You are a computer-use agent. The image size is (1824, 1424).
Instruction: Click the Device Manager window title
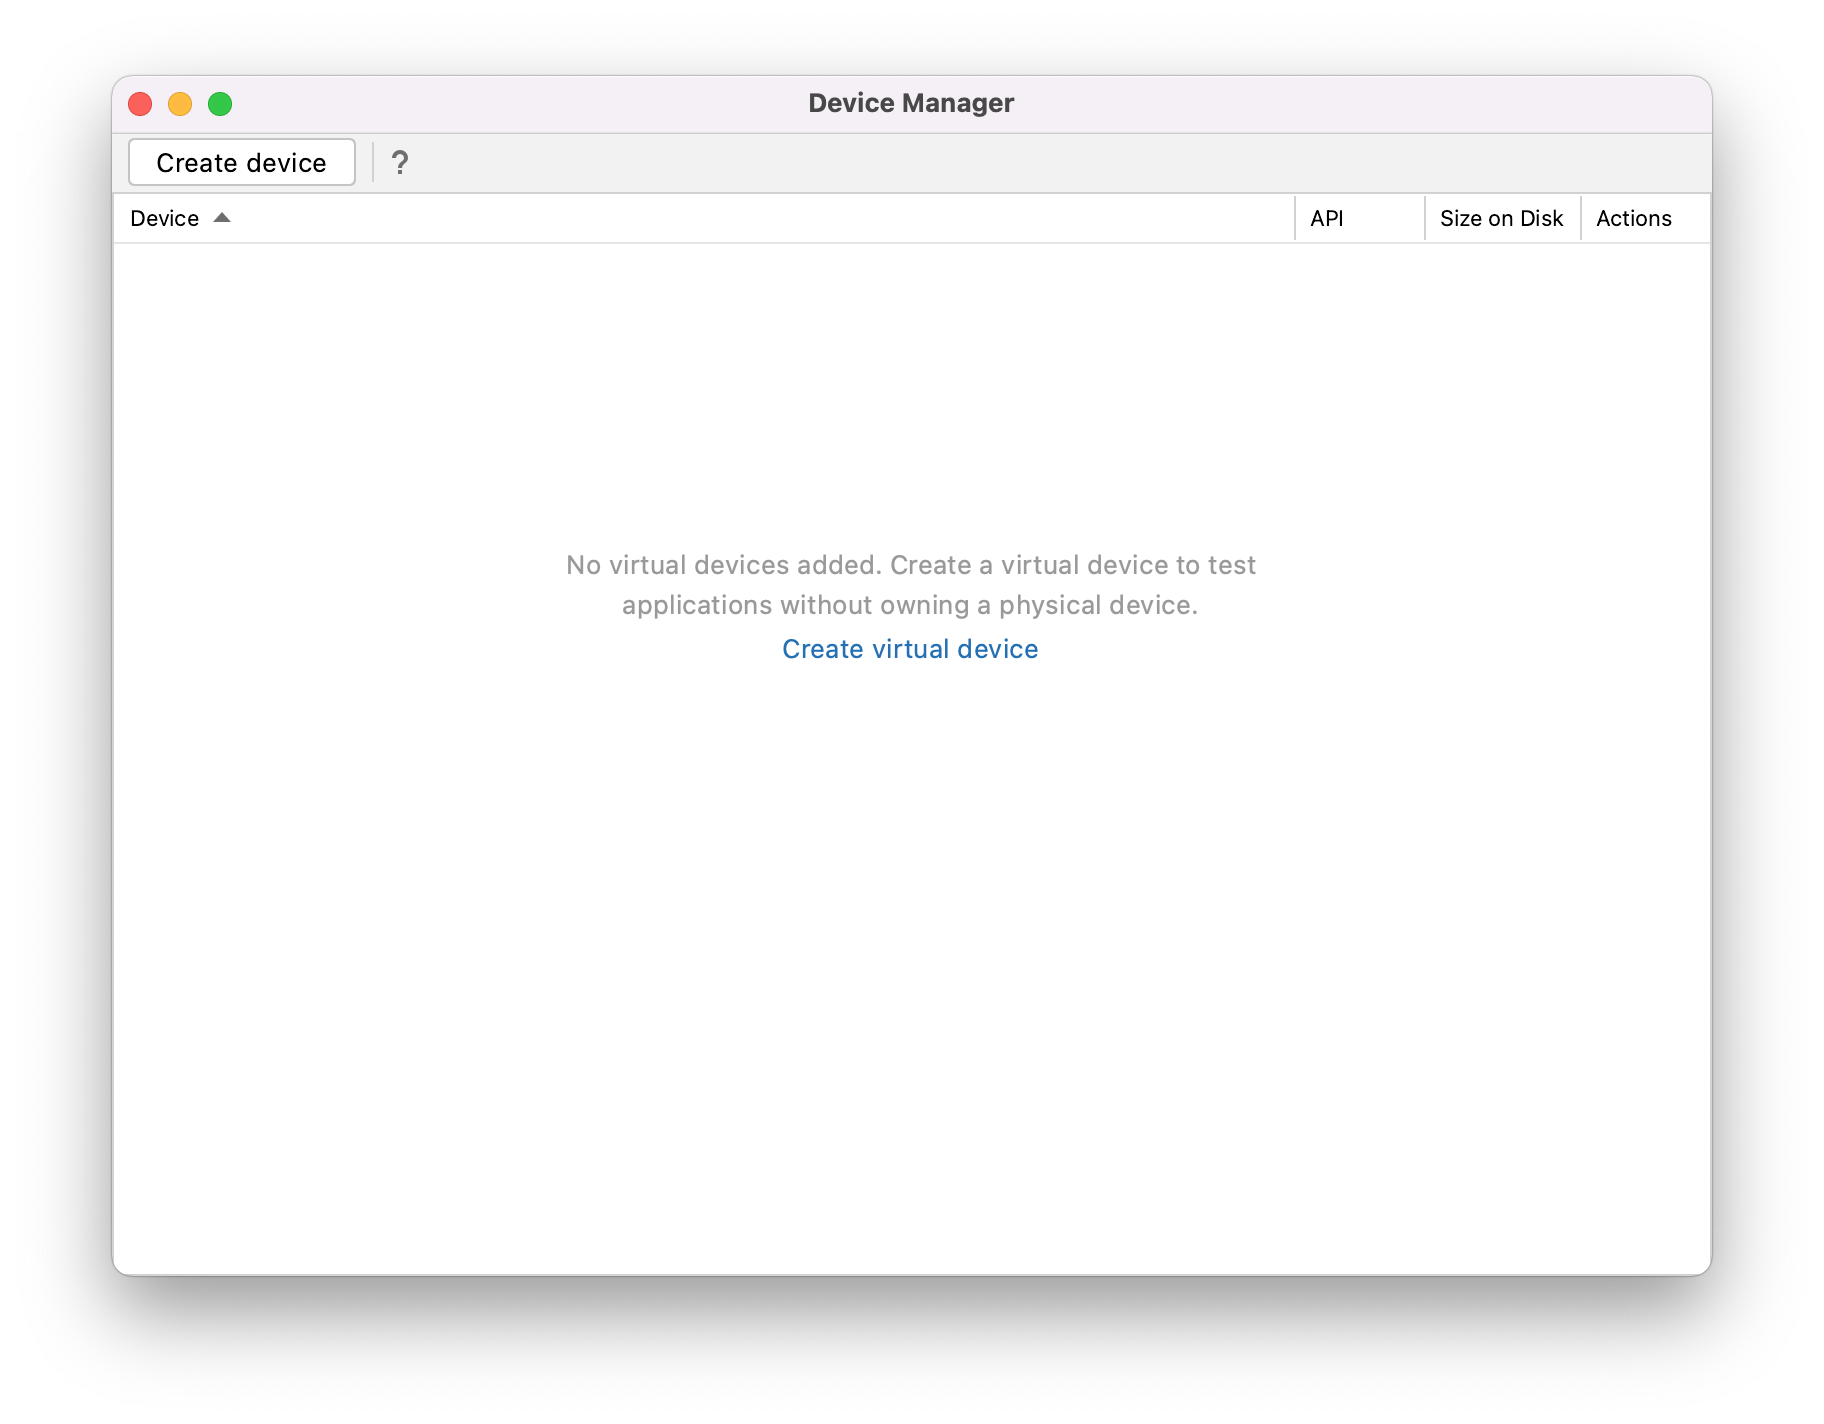pos(911,103)
